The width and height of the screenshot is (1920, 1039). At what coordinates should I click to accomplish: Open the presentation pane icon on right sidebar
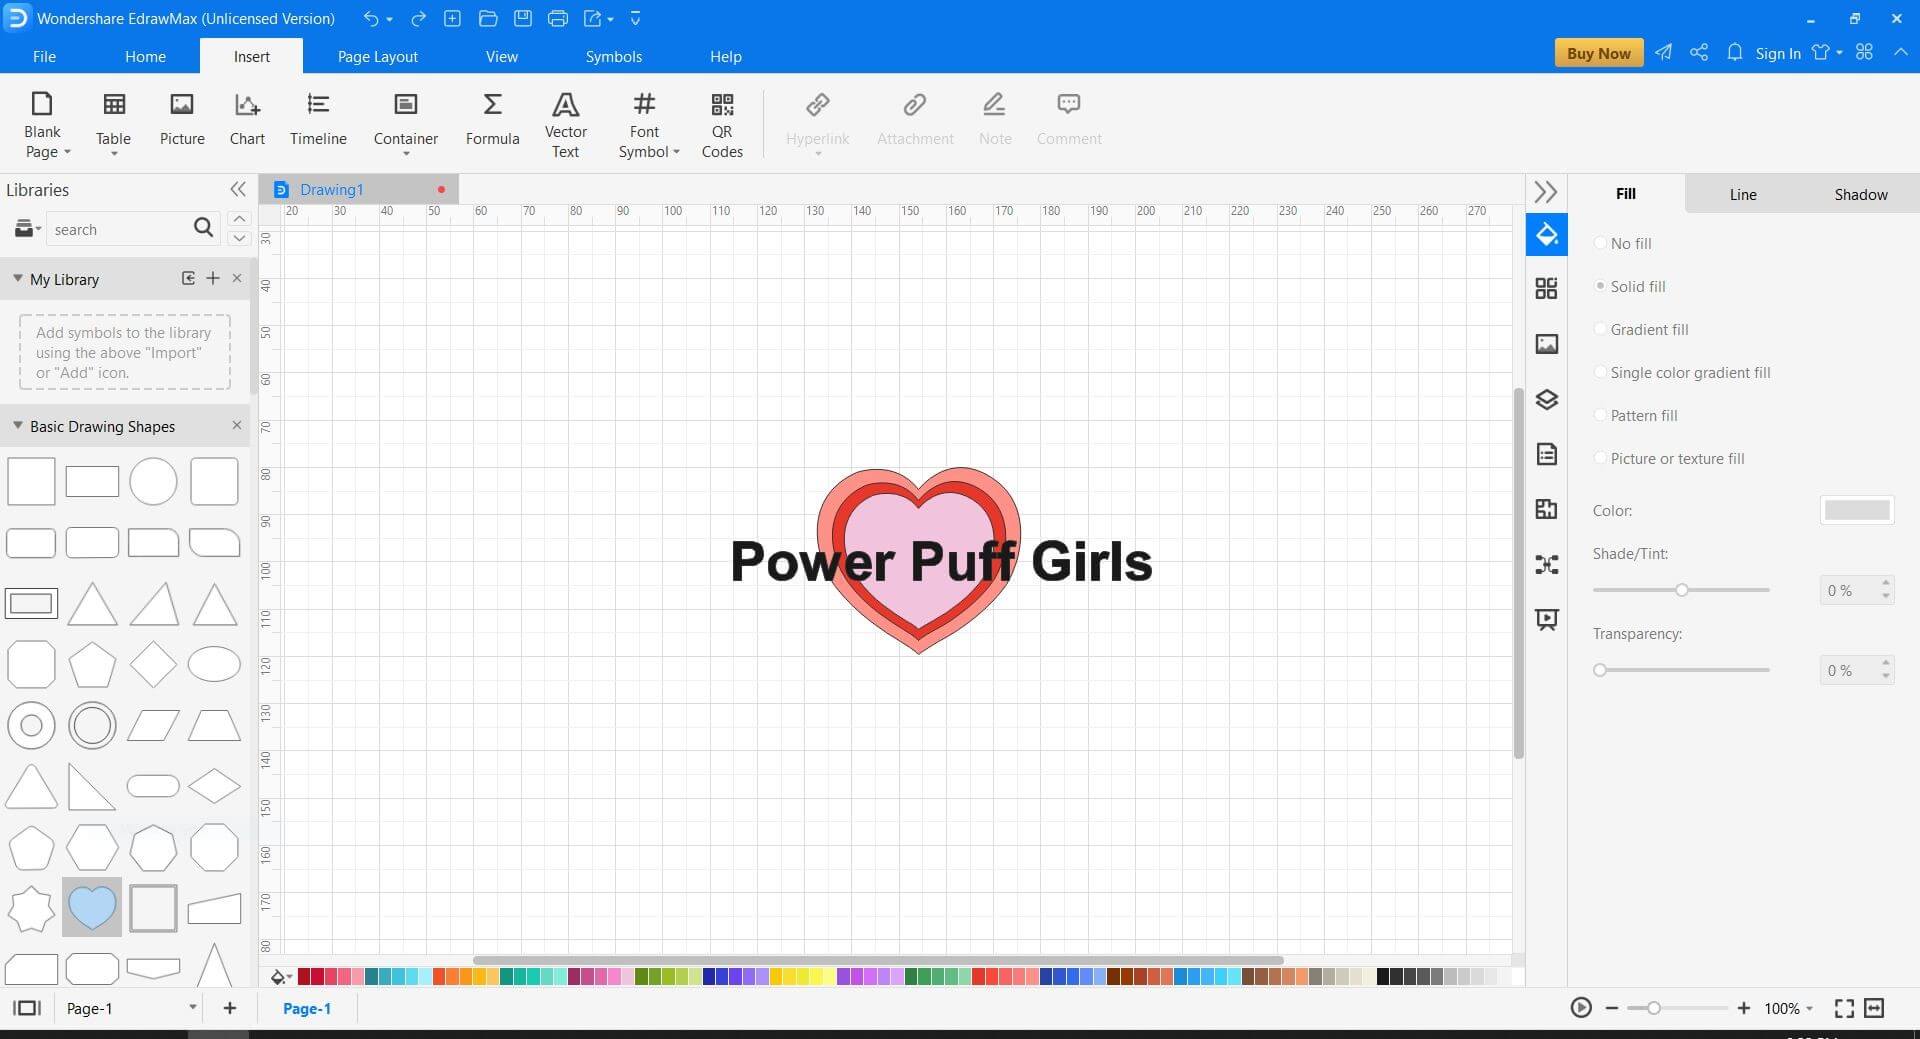(1546, 620)
